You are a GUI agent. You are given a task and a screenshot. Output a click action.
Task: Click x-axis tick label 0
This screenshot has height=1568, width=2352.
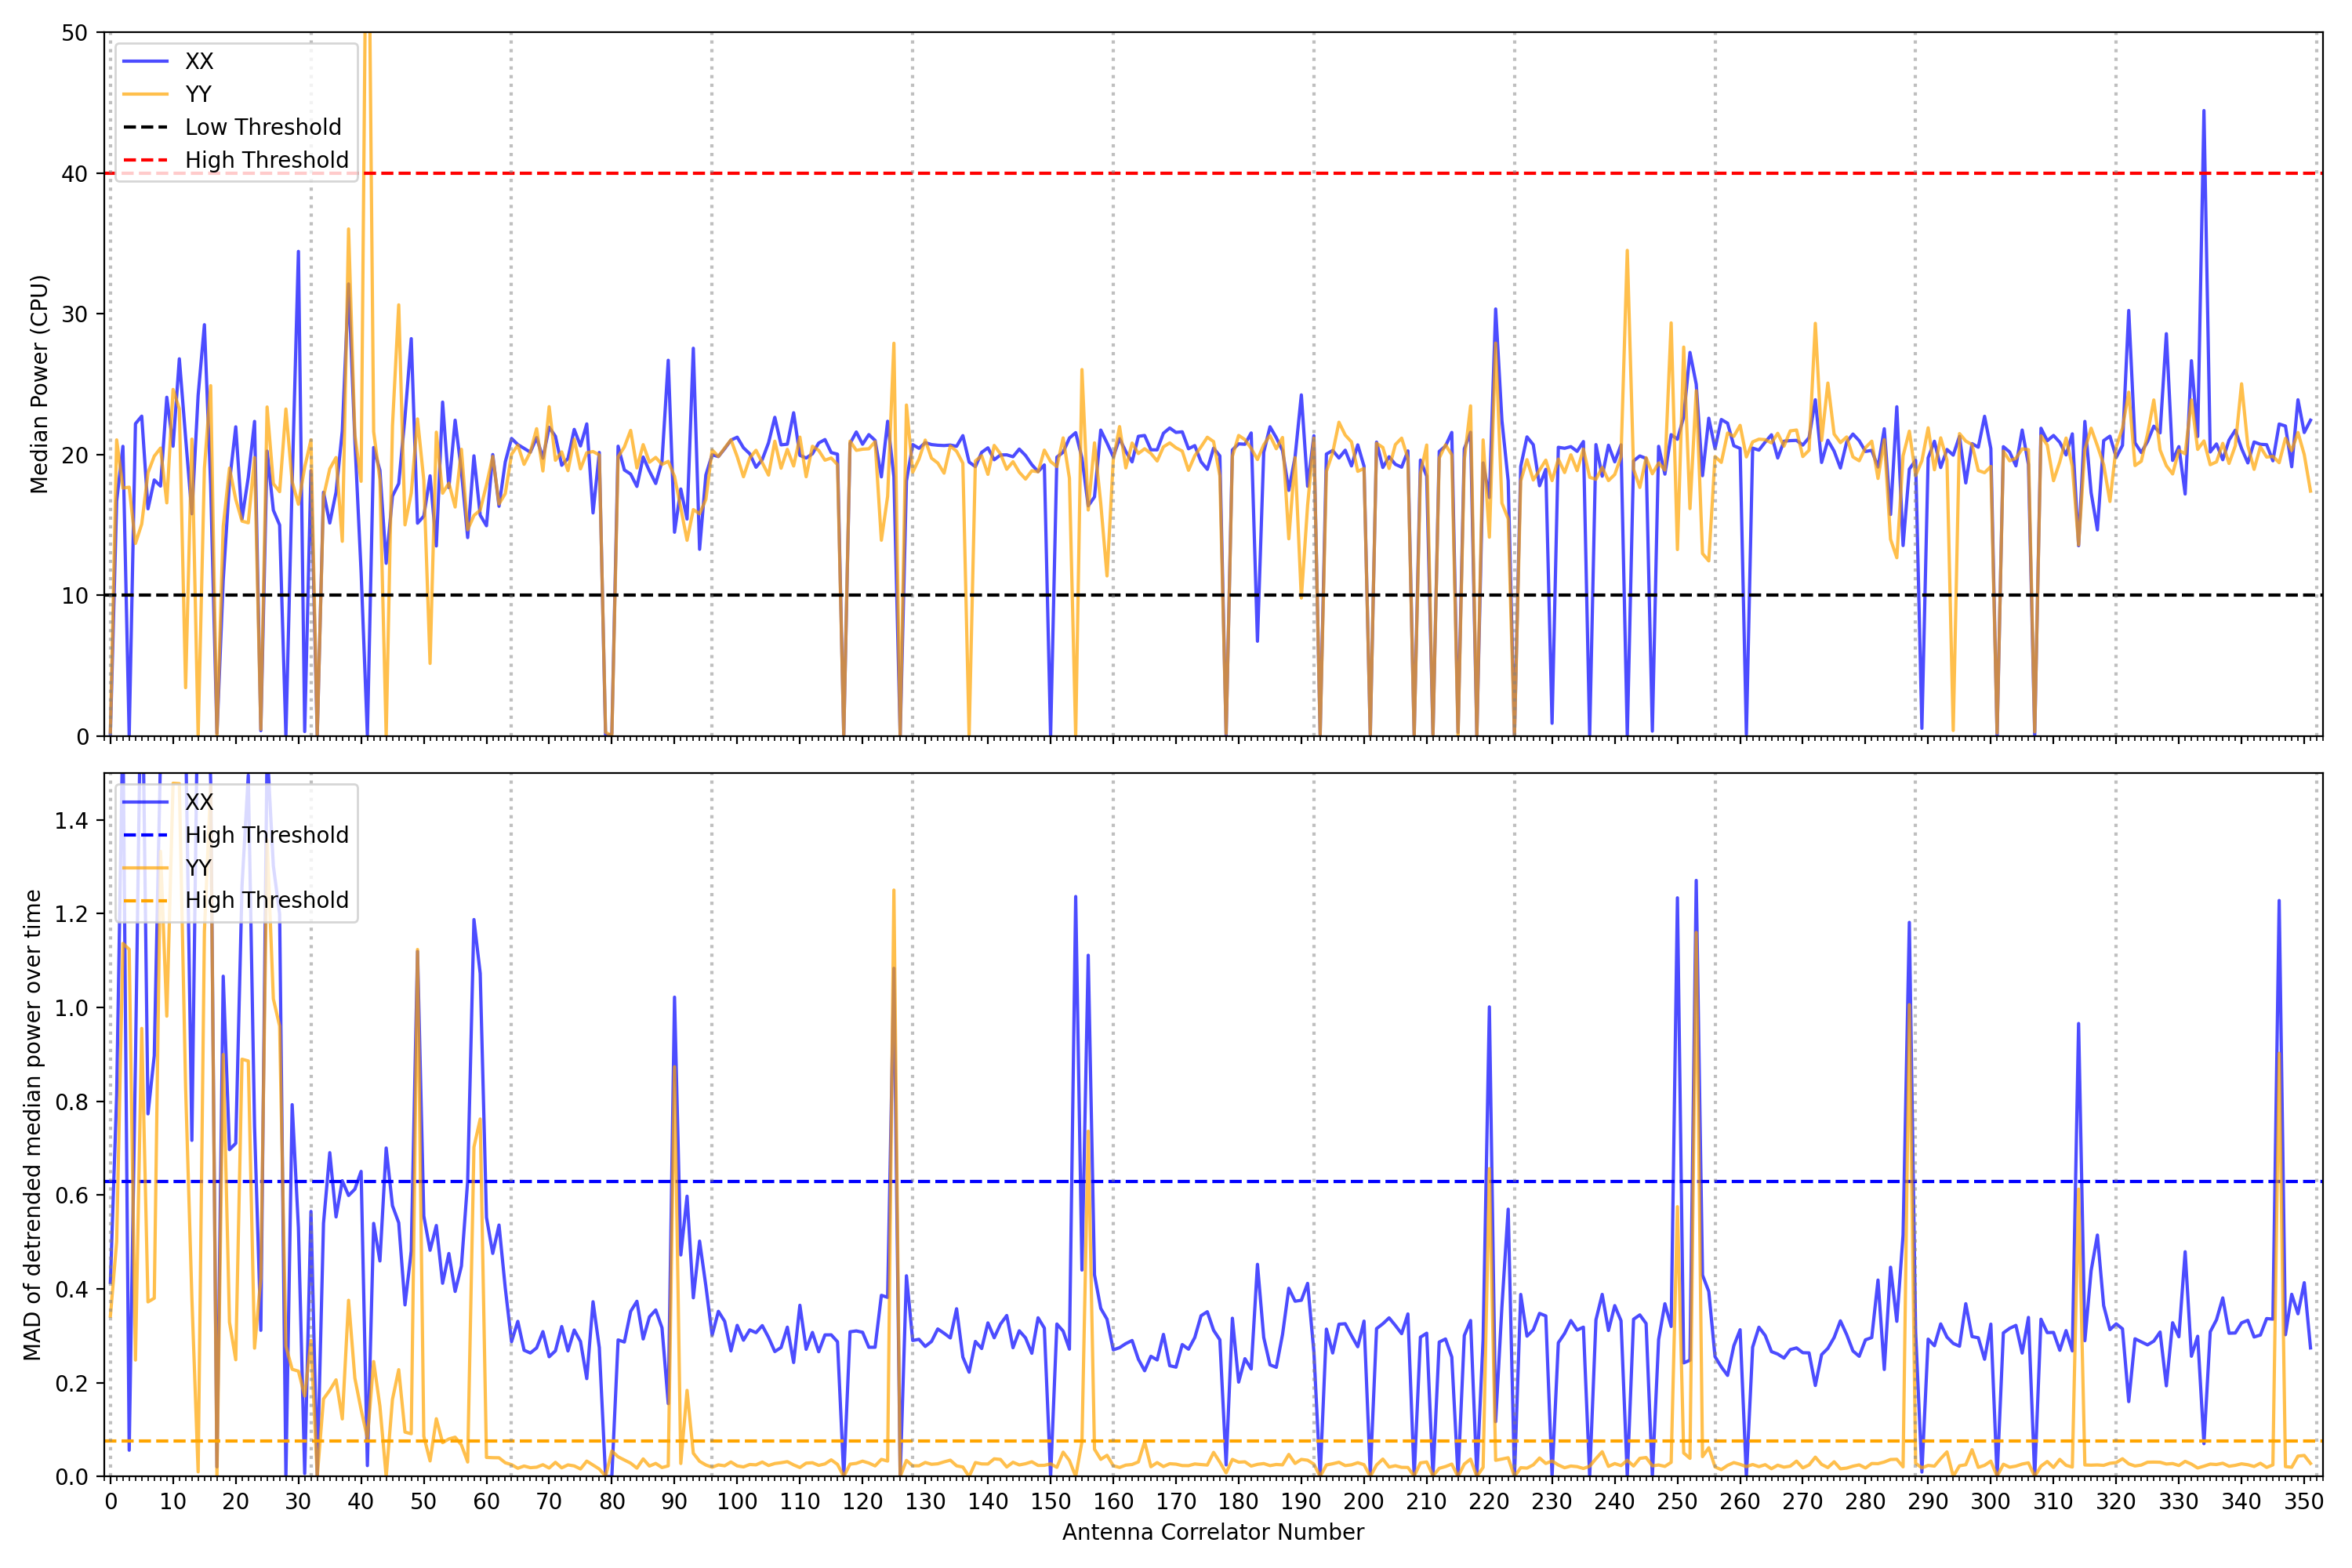coord(110,1501)
